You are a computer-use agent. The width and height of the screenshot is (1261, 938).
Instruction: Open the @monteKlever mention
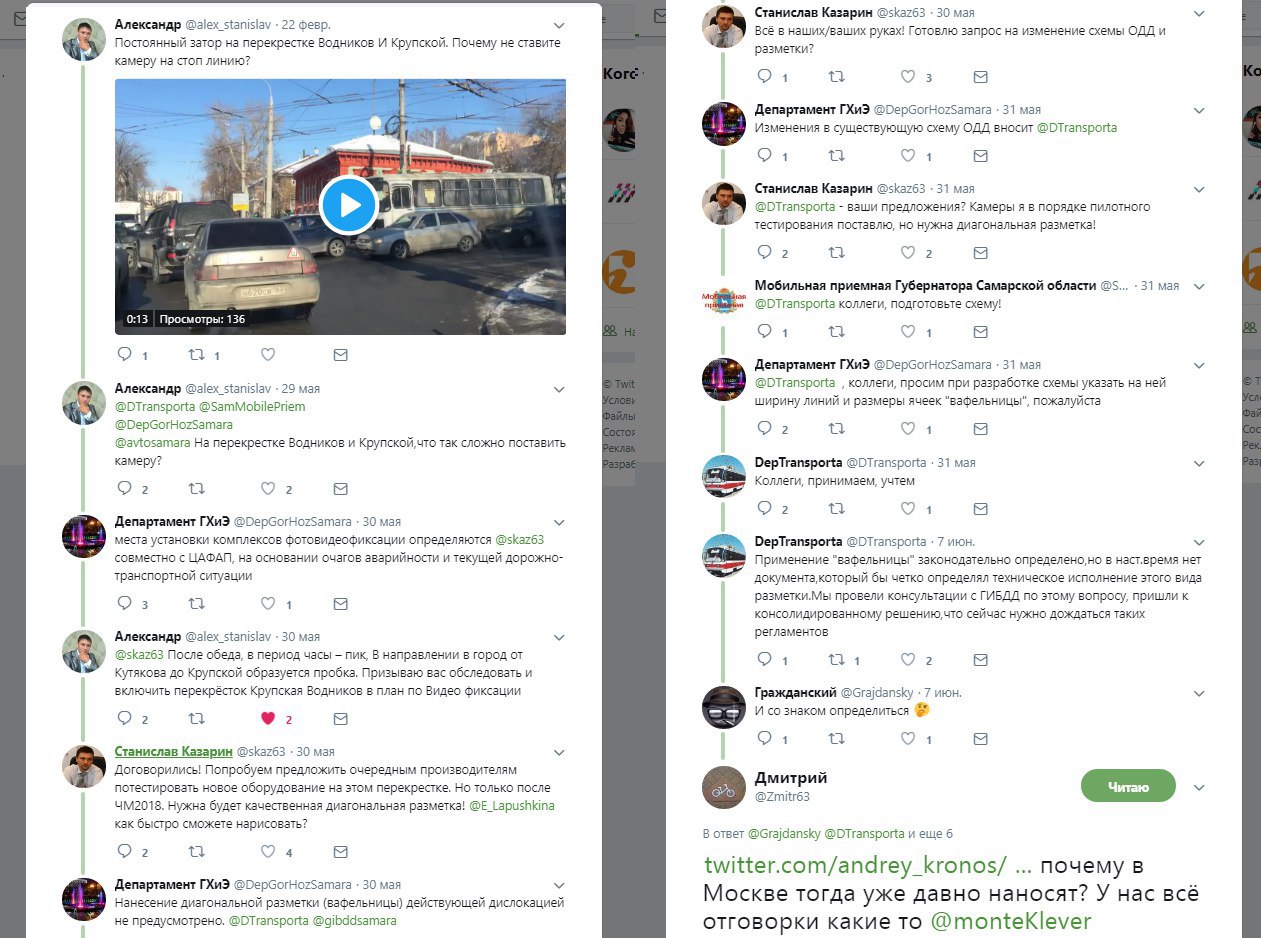coord(1011,920)
